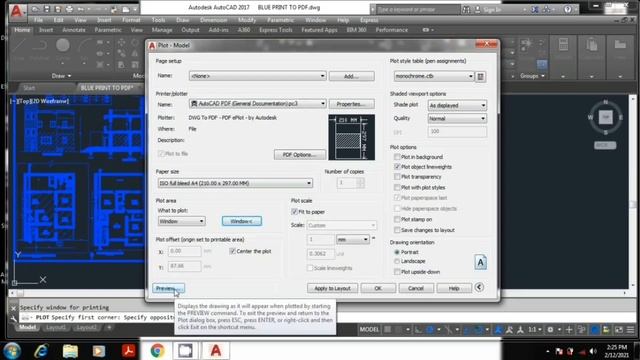Screen dimensions: 640x360
Task: Open printer Properties button
Action: pos(351,104)
